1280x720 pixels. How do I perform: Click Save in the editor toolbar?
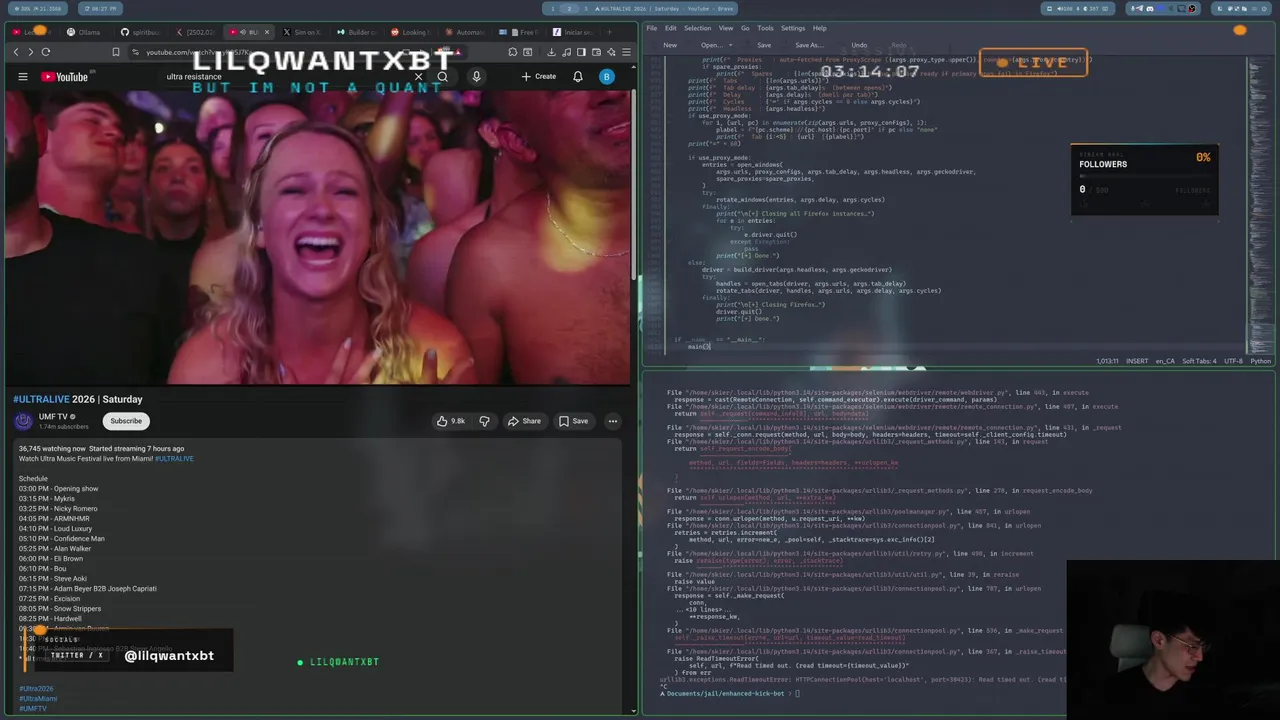click(x=764, y=45)
